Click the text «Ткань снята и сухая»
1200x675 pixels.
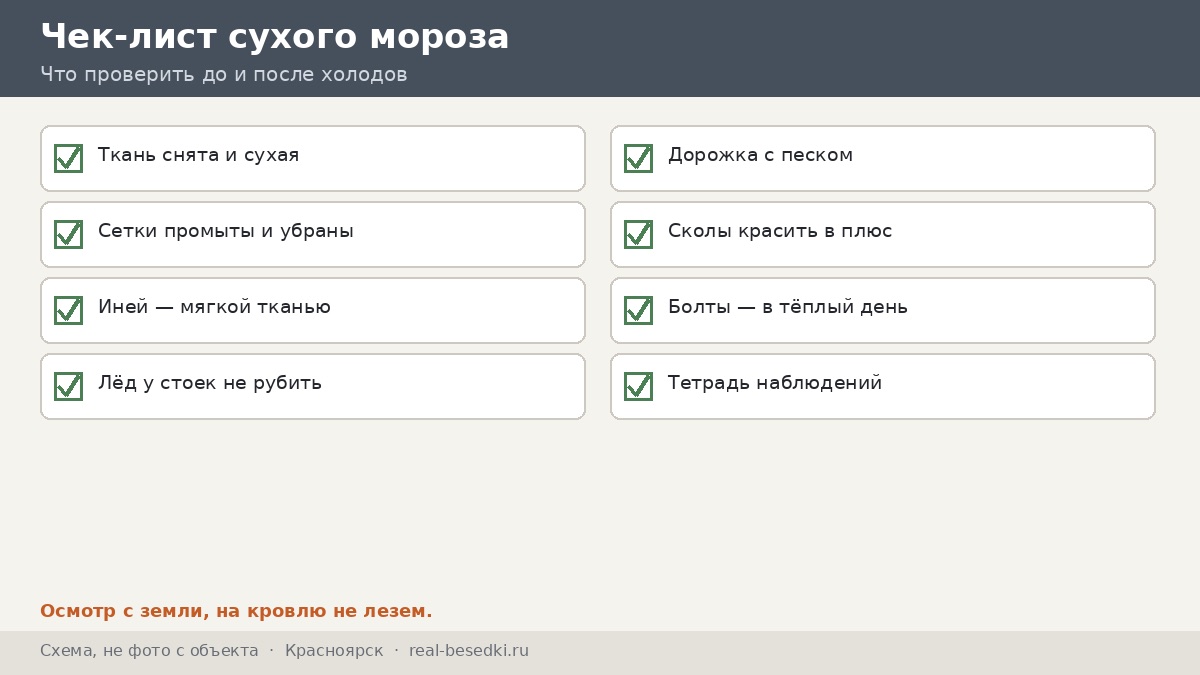pyautogui.click(x=198, y=155)
